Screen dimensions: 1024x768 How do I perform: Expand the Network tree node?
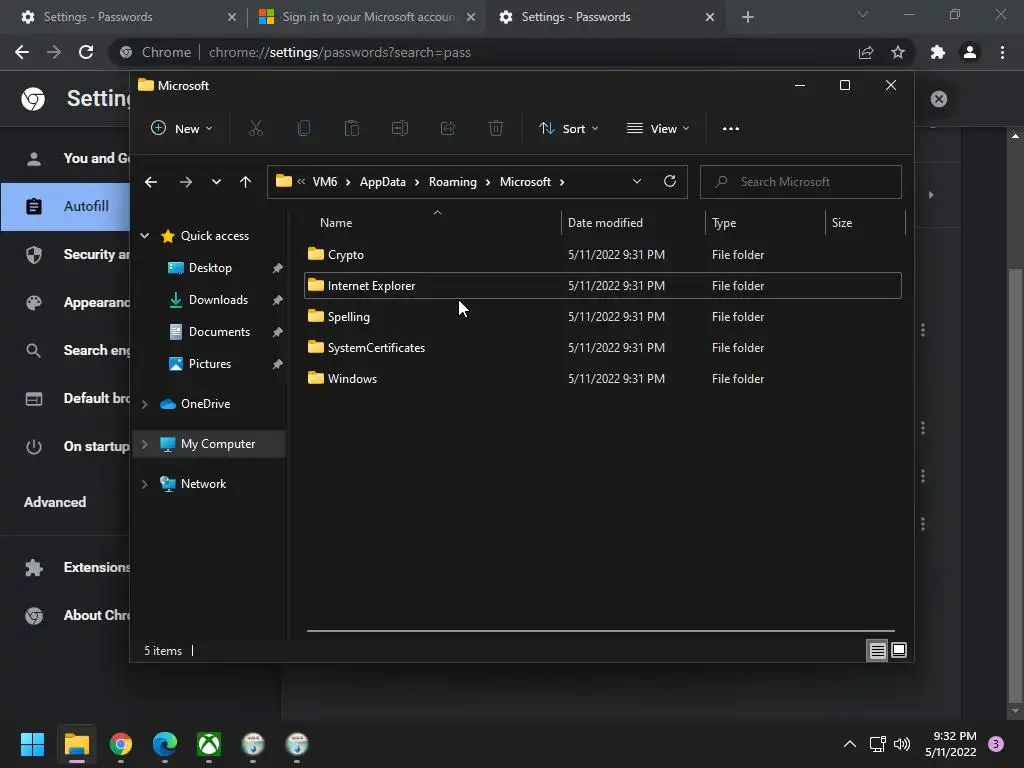144,484
